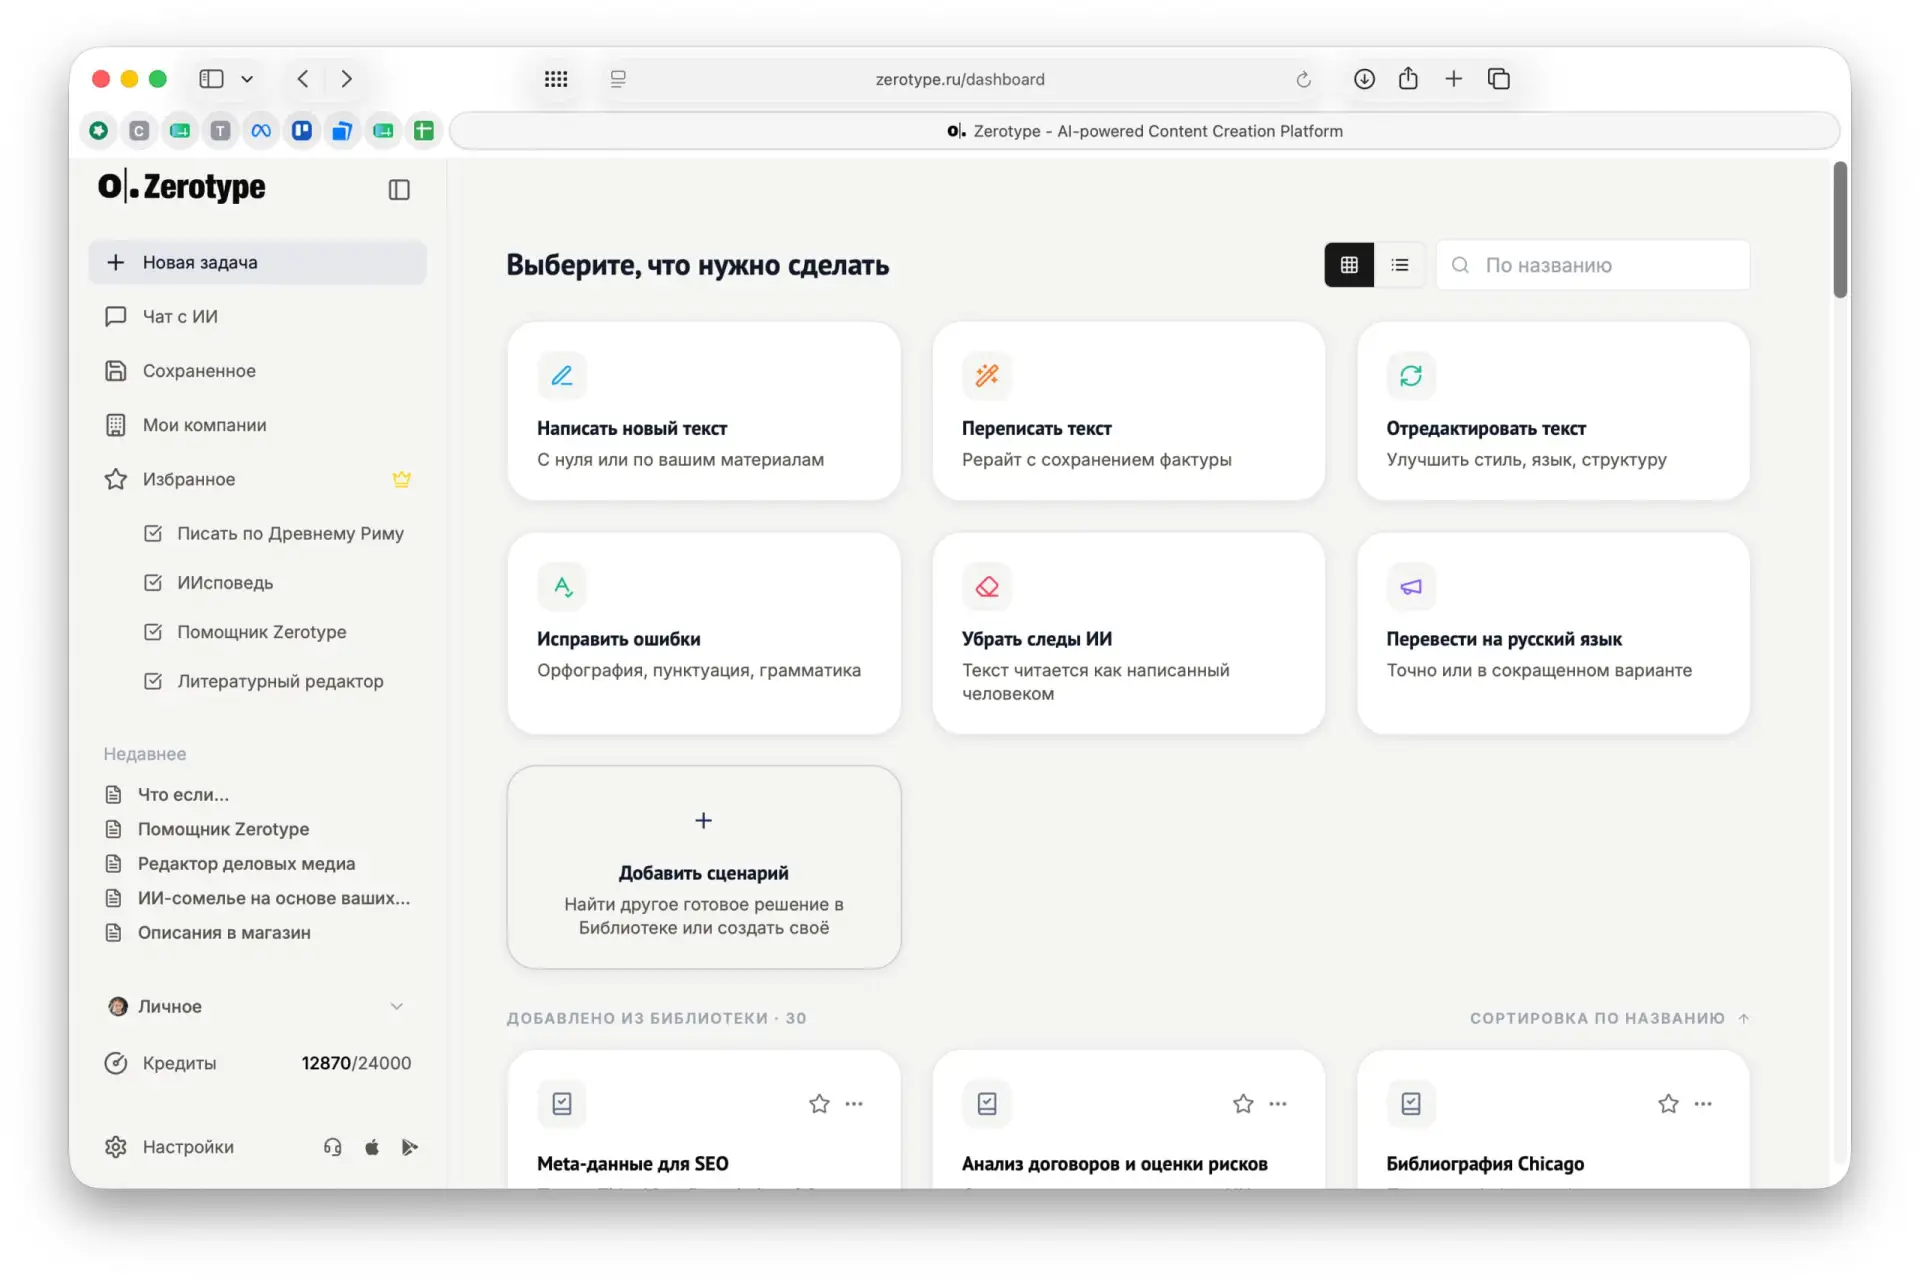This screenshot has height=1280, width=1920.
Task: Open the Meta pinned tab
Action: click(x=261, y=131)
